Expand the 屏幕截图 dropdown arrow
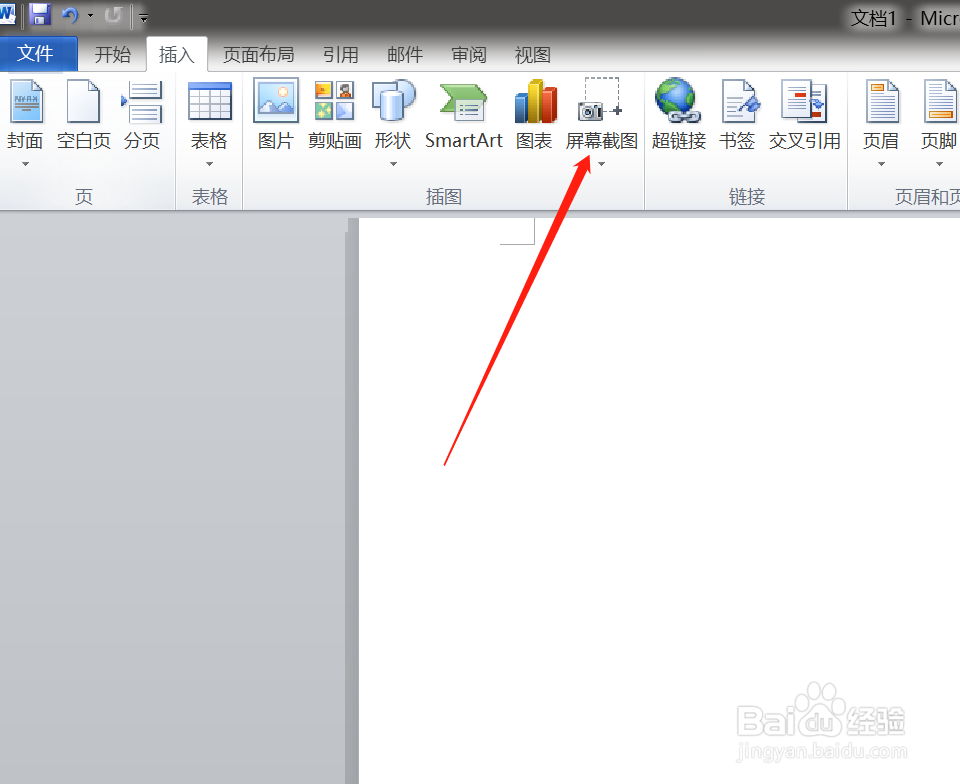The image size is (960, 784). 601,164
